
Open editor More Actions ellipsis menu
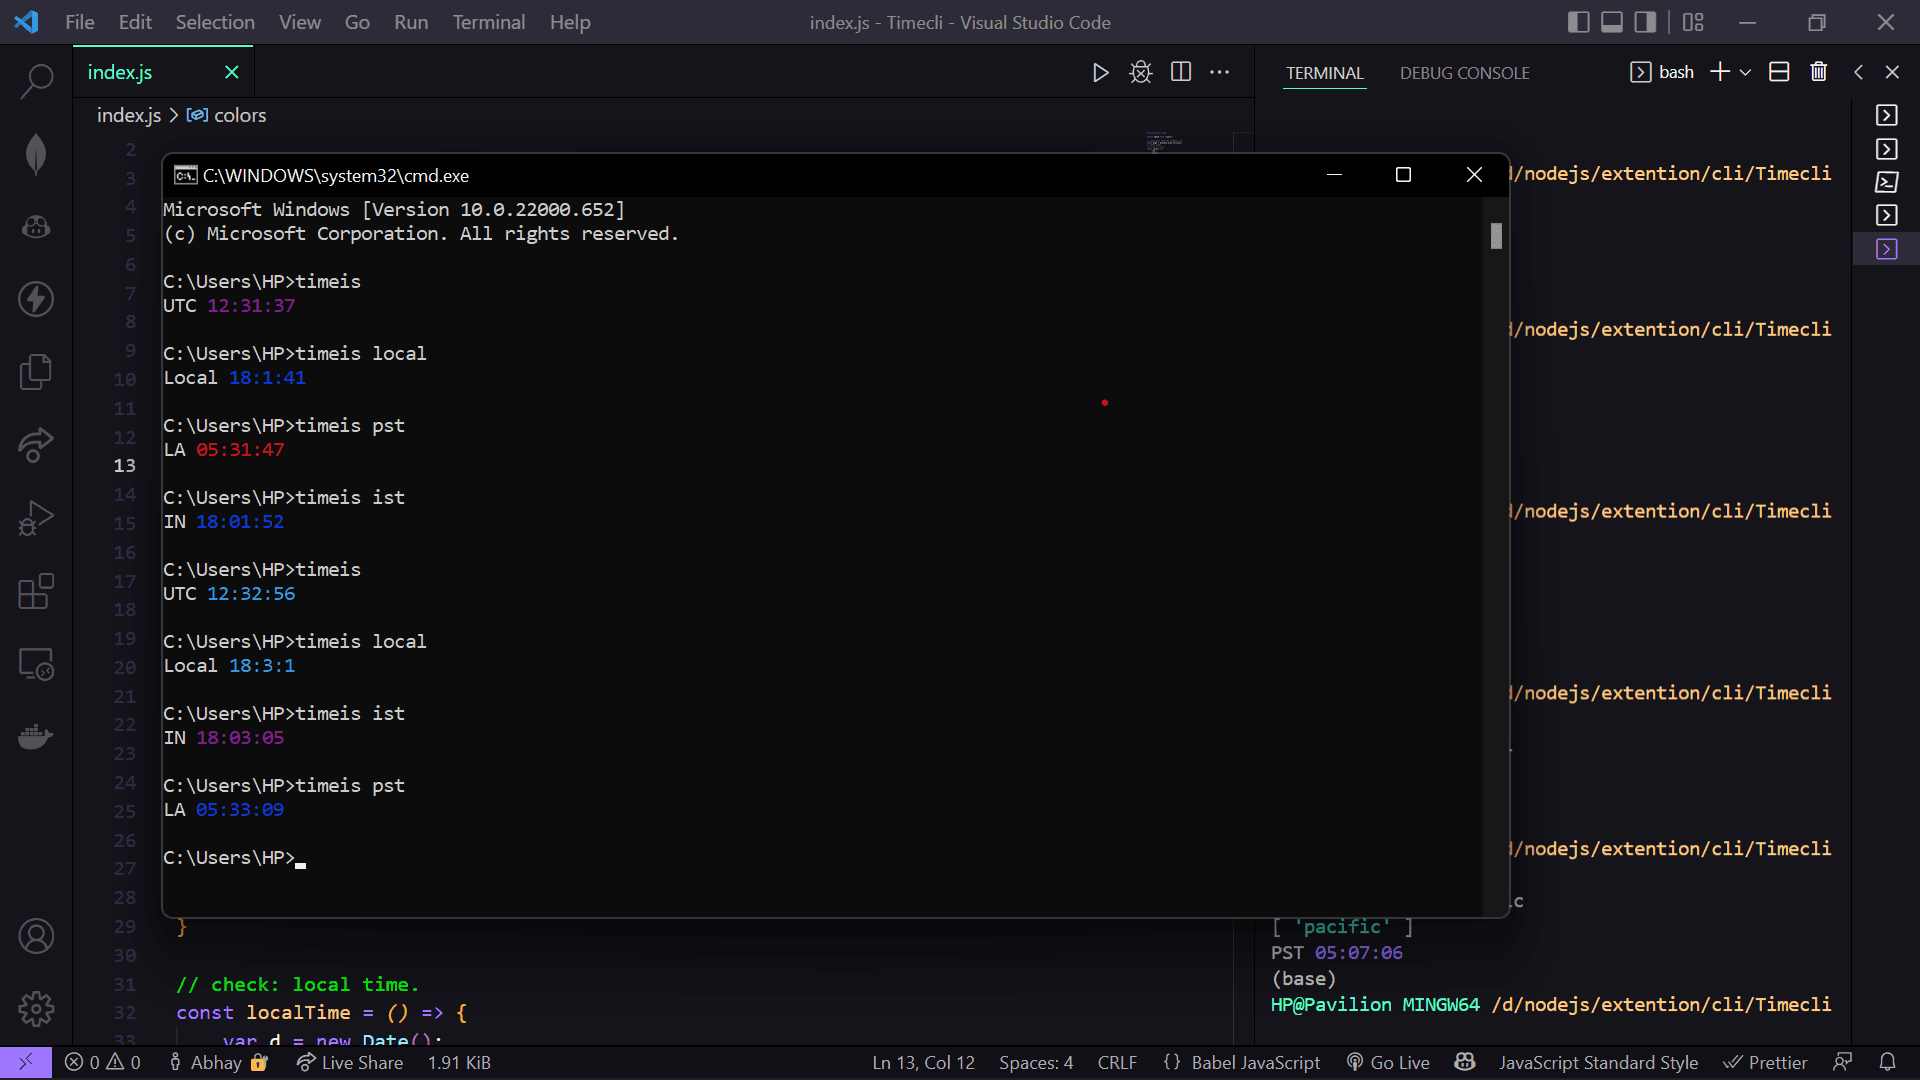tap(1220, 72)
